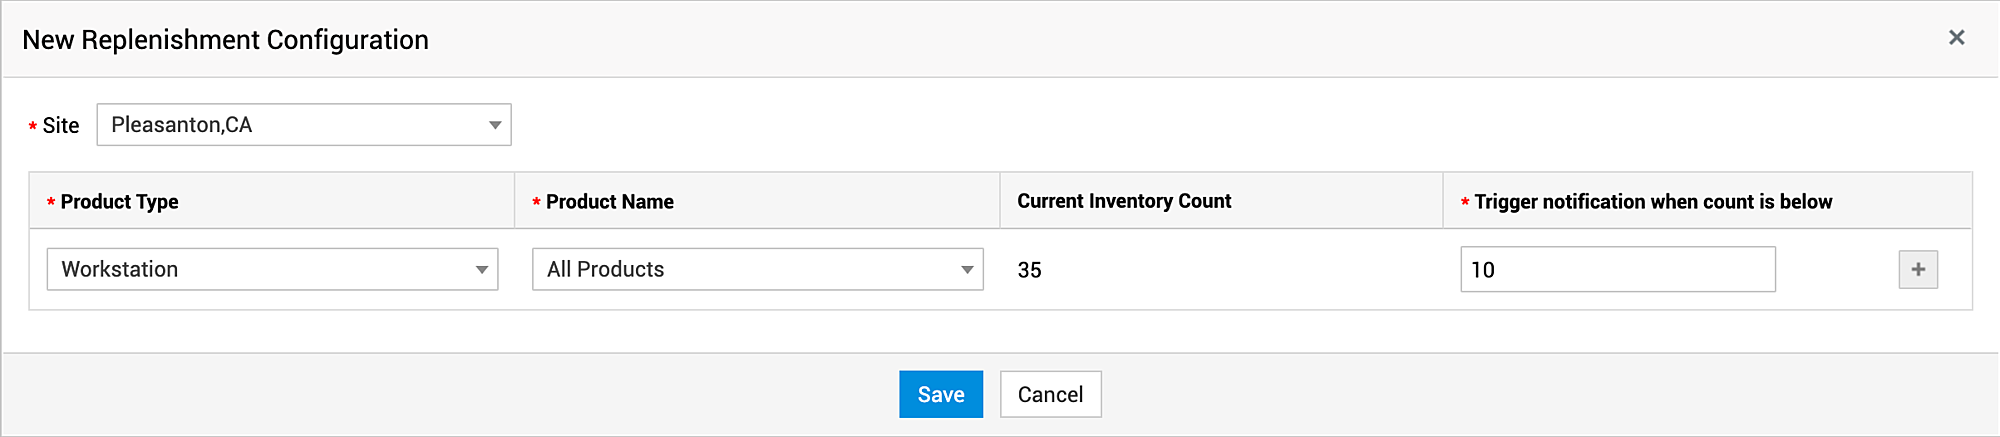The width and height of the screenshot is (2000, 437).
Task: Open the Workstation product type dropdown
Action: (260, 269)
